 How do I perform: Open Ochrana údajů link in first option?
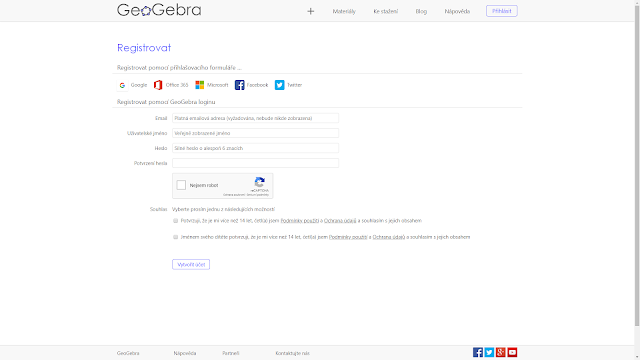340,221
